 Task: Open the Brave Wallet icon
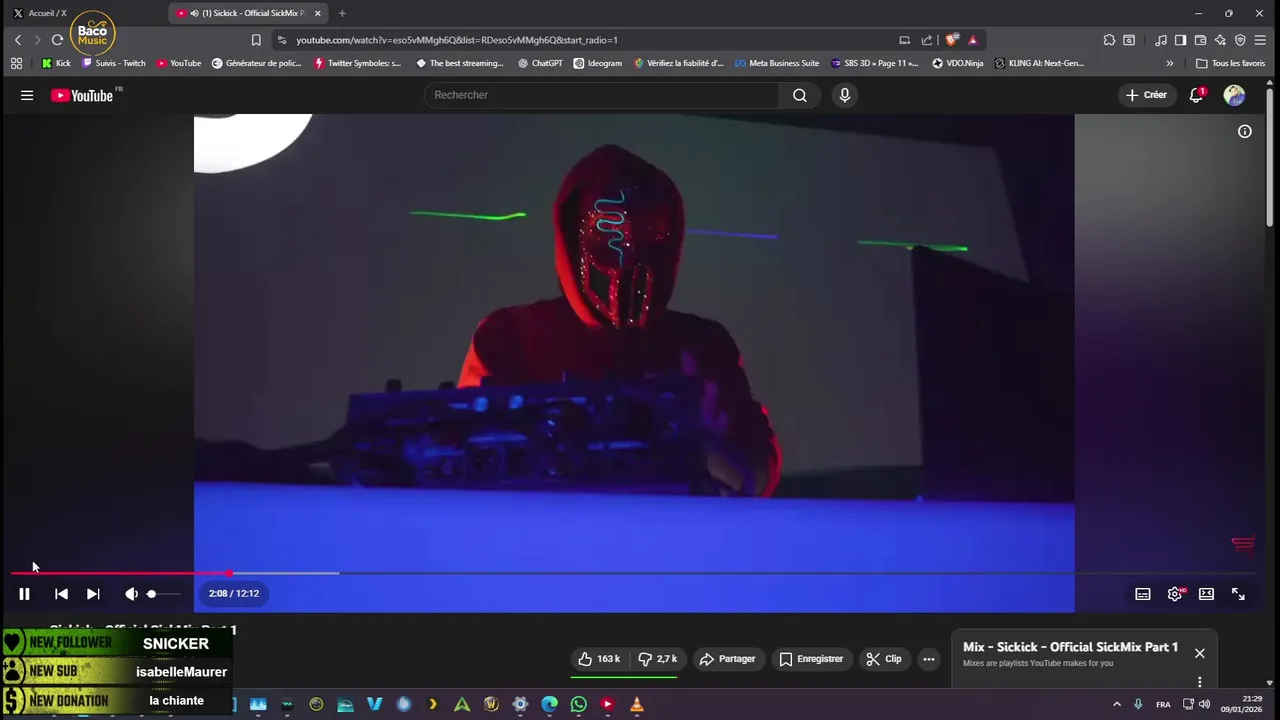1200,40
